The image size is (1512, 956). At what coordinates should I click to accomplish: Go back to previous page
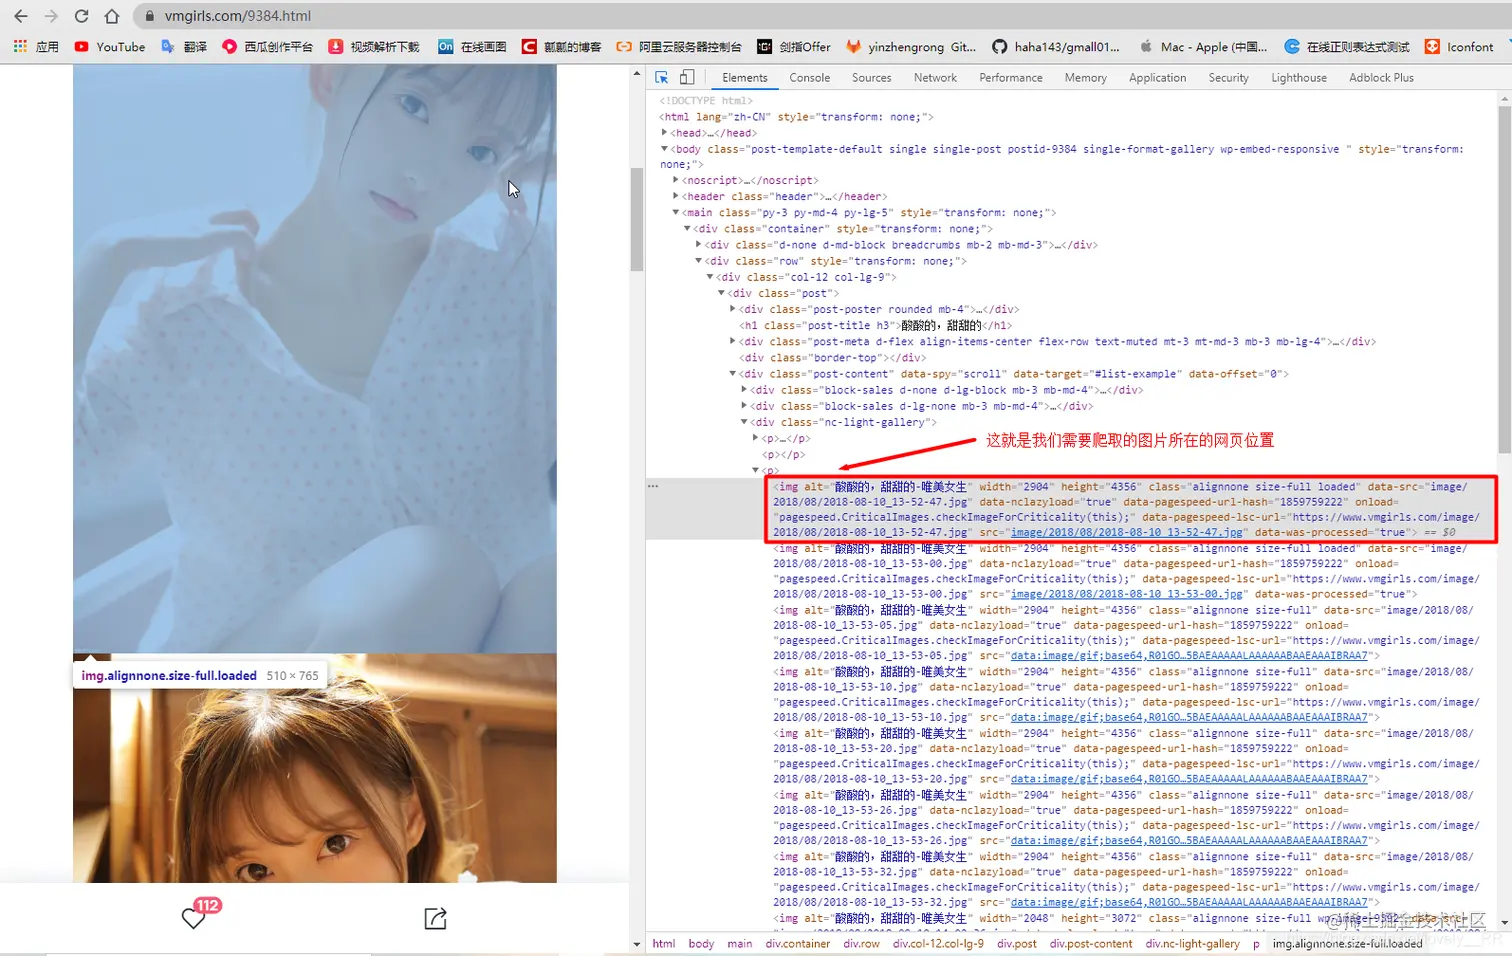pos(20,16)
